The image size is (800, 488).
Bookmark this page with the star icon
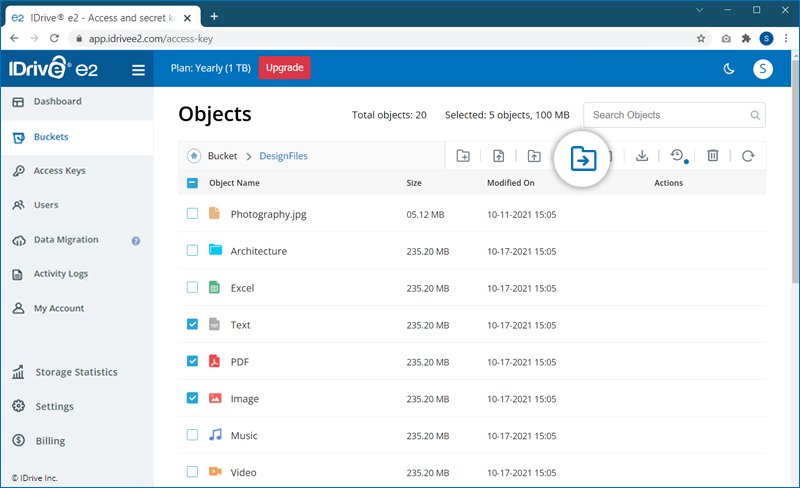[701, 38]
